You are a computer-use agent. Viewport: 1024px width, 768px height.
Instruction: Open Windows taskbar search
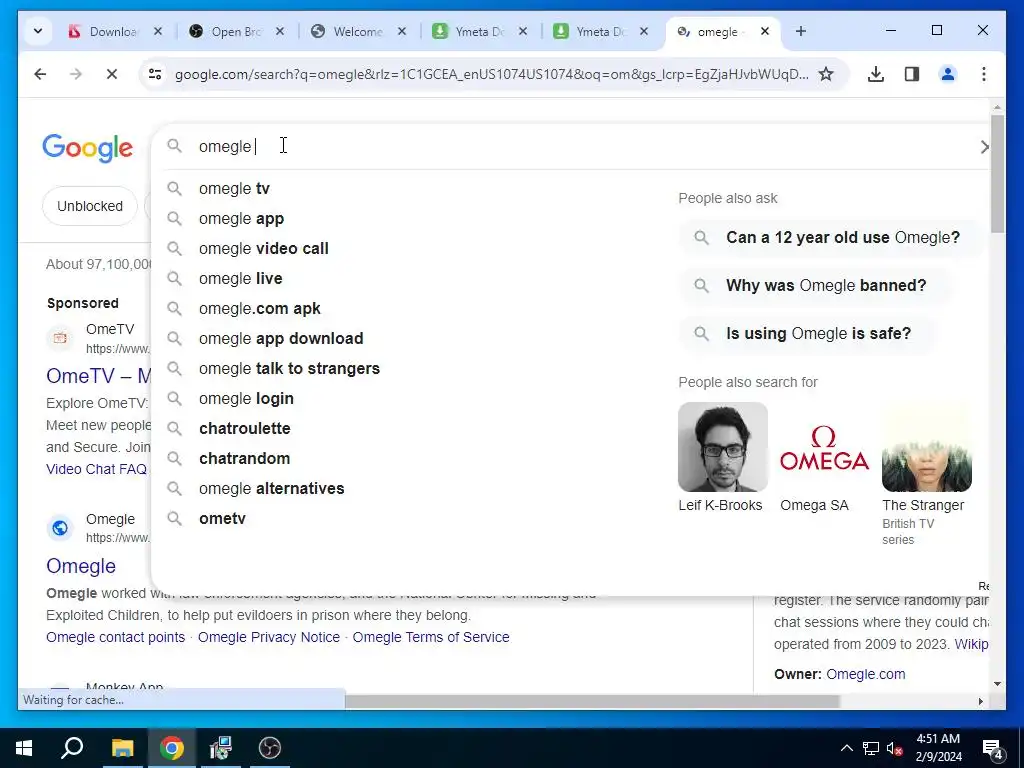point(72,748)
